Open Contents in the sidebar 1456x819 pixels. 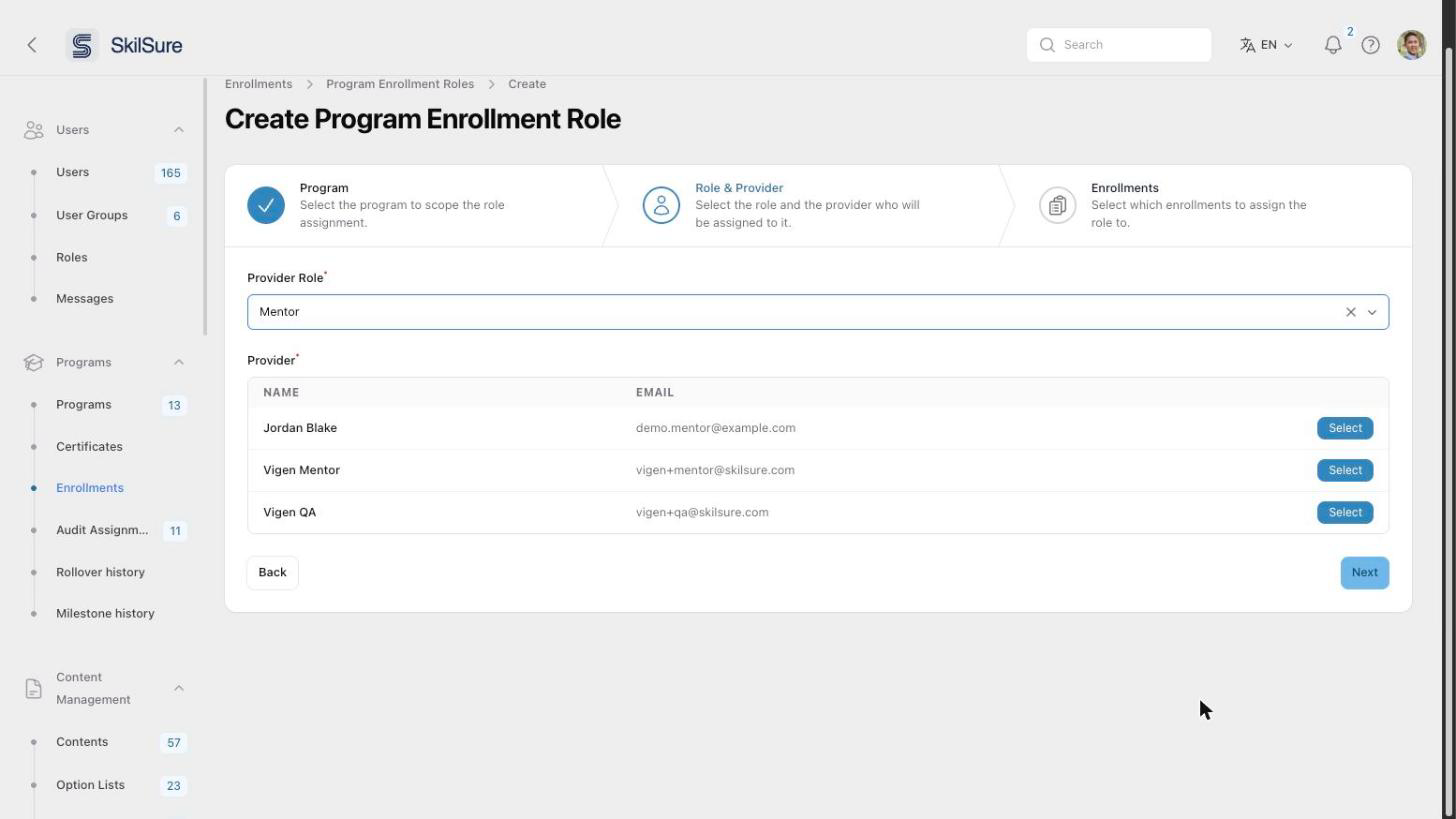coord(82,742)
